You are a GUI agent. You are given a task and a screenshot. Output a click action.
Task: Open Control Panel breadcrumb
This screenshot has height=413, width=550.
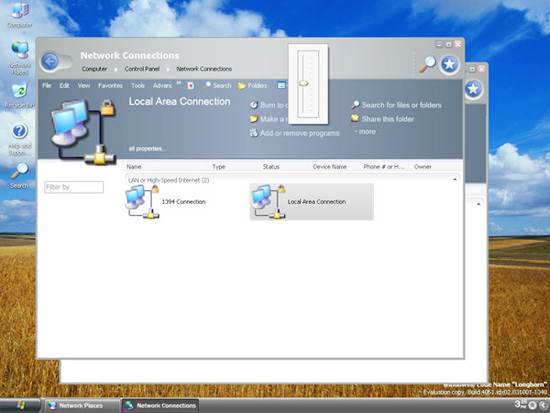[x=142, y=69]
